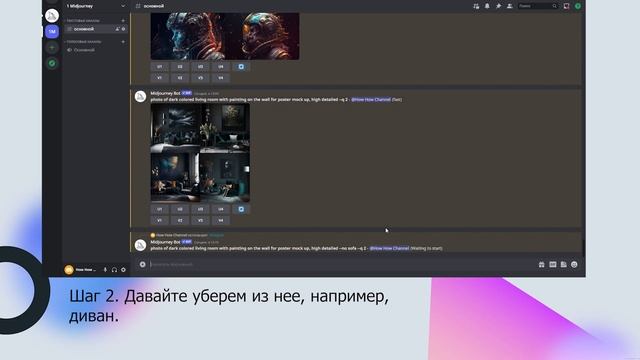640x360 pixels.
Task: Collapse the text channels category
Action: coord(83,20)
